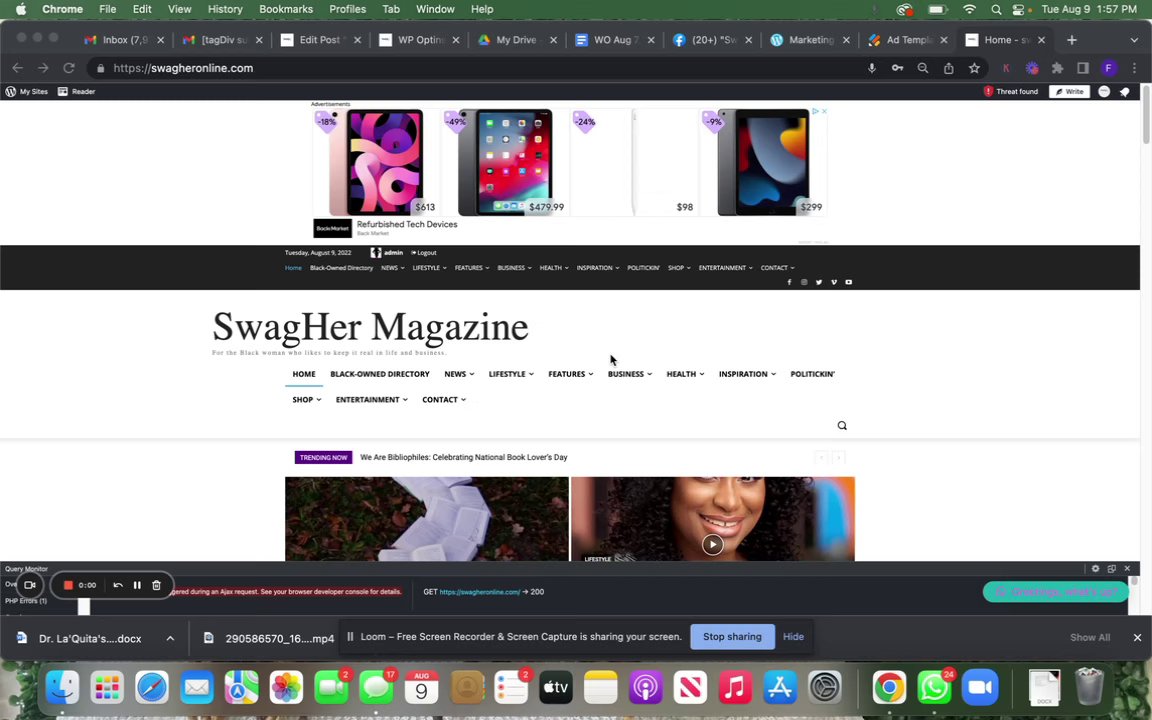Hide the Loom sharing notice

tap(793, 637)
